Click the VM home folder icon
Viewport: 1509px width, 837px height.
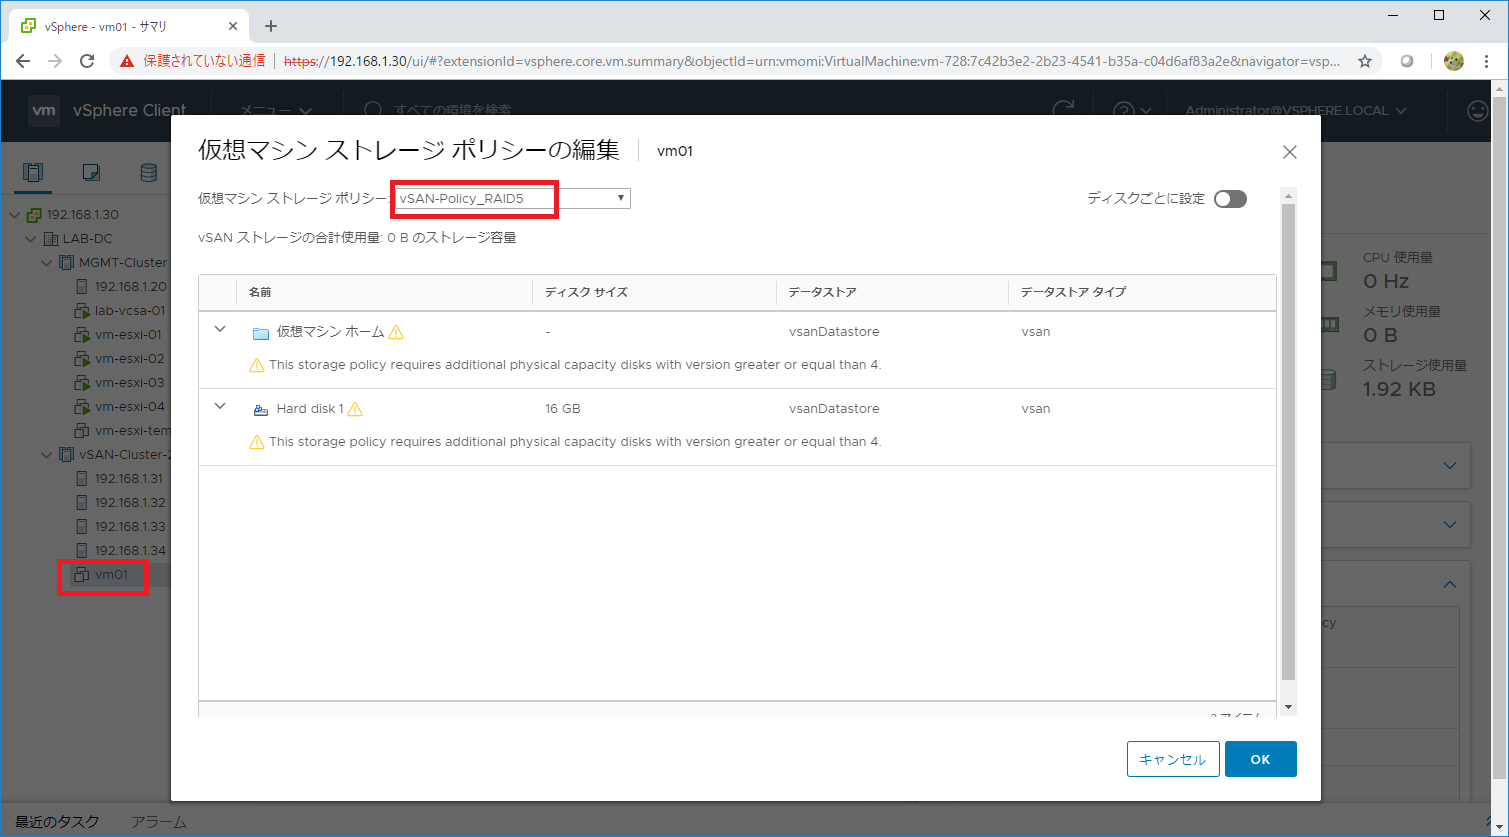pos(261,333)
